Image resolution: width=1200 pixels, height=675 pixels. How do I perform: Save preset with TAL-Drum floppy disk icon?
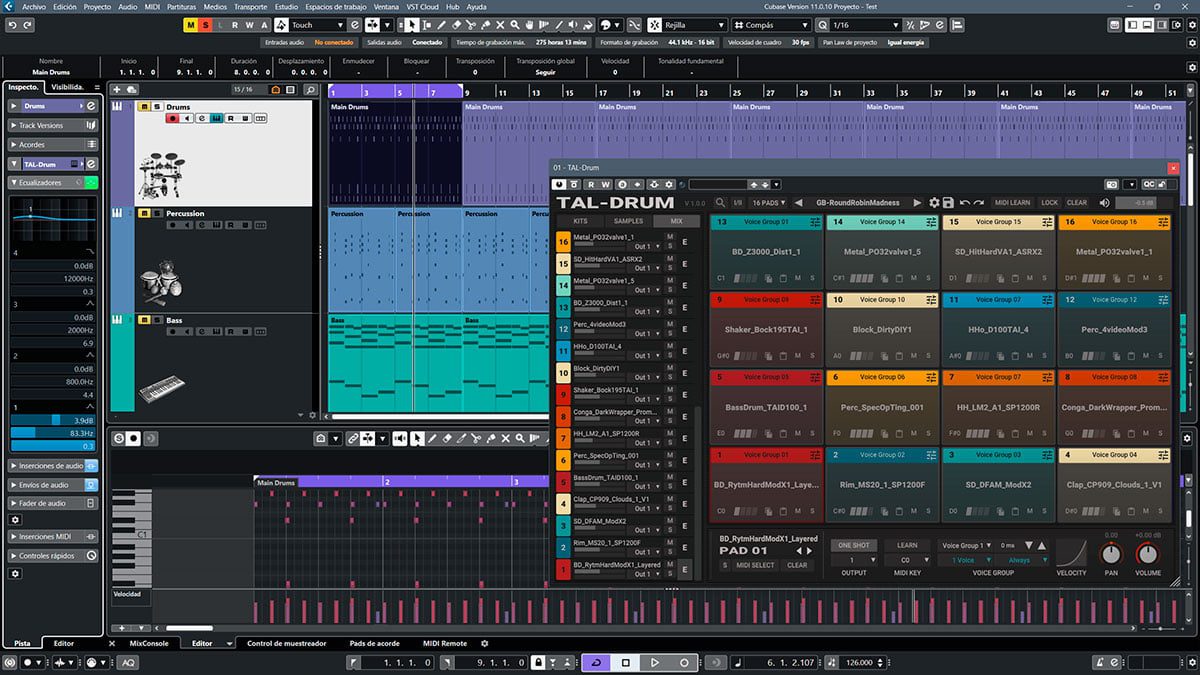949,203
